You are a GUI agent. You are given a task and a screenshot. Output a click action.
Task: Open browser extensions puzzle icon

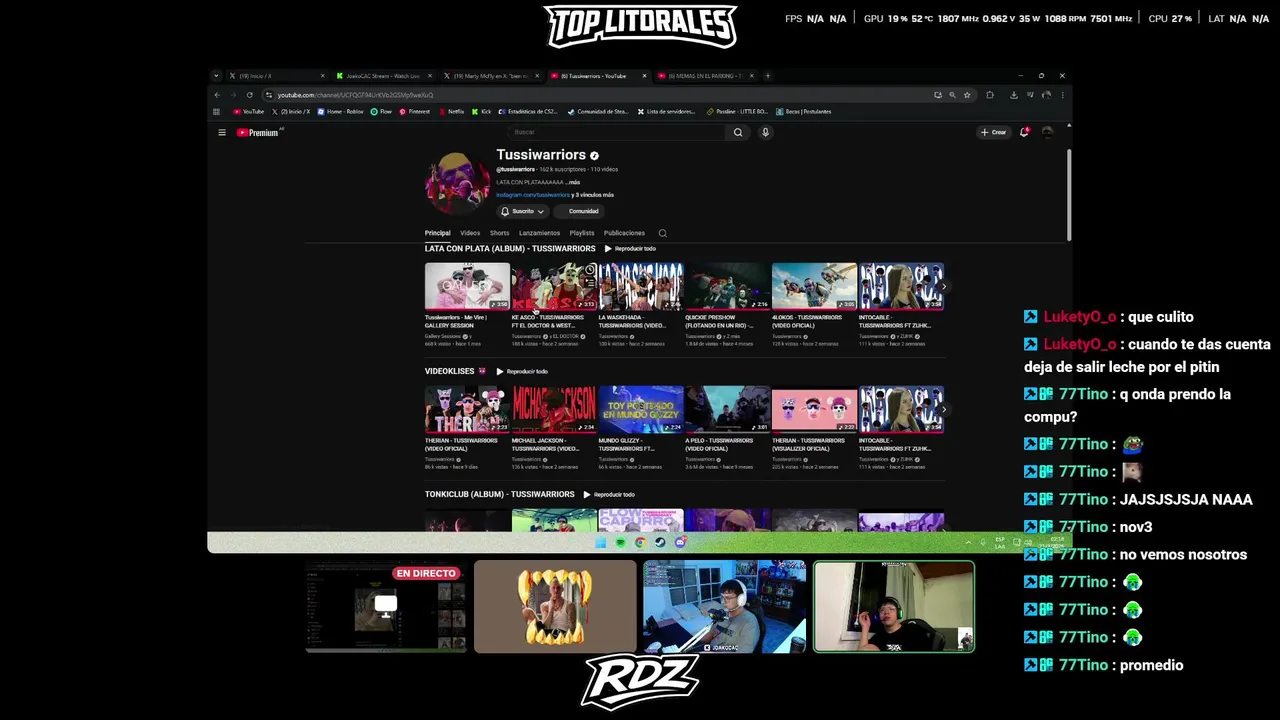coord(990,95)
